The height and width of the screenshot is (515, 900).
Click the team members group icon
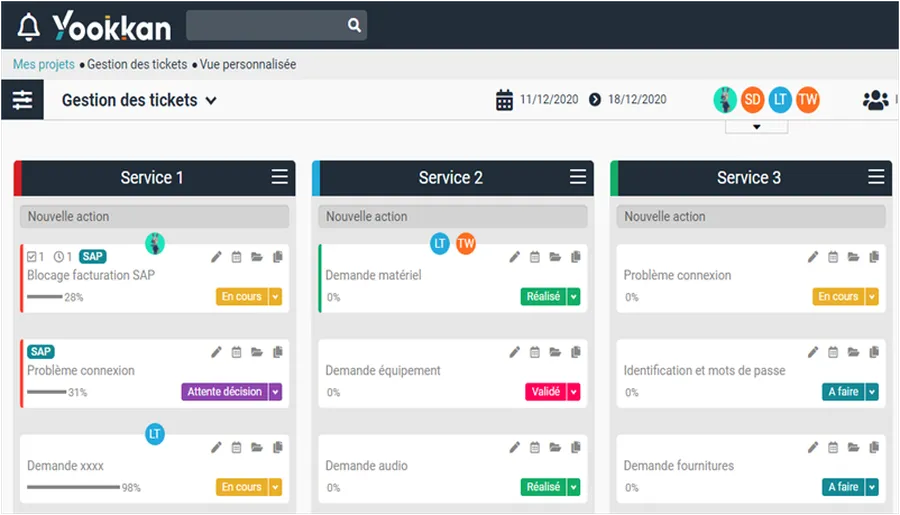875,100
